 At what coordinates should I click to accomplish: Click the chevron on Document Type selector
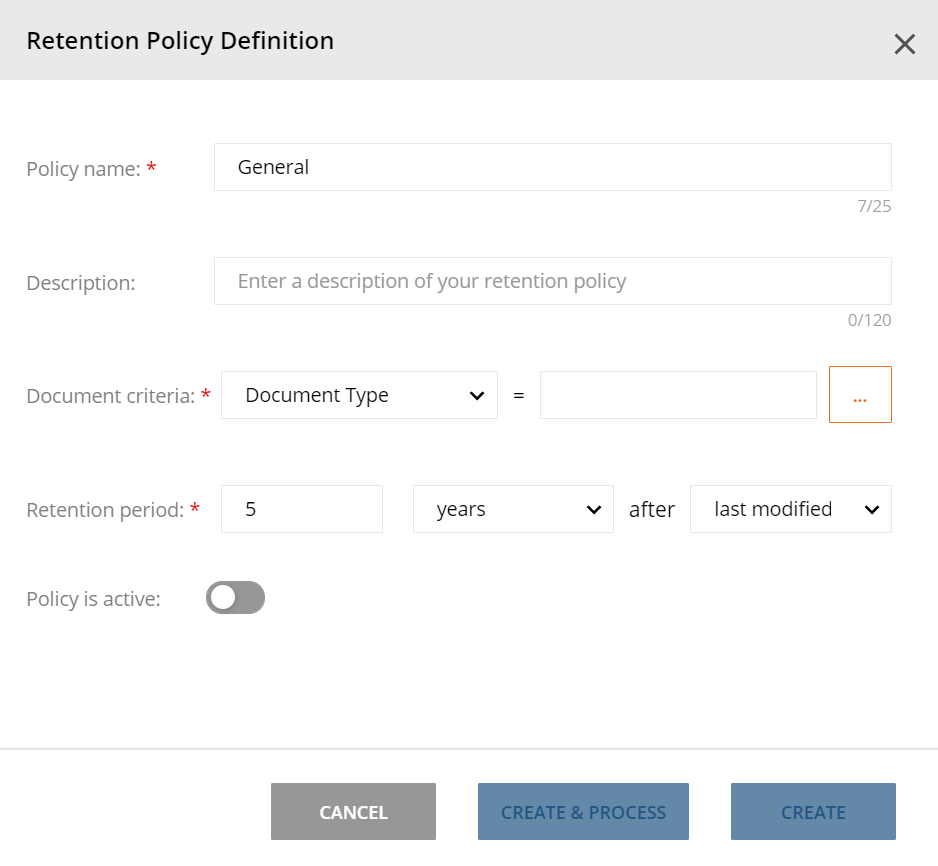pyautogui.click(x=478, y=395)
